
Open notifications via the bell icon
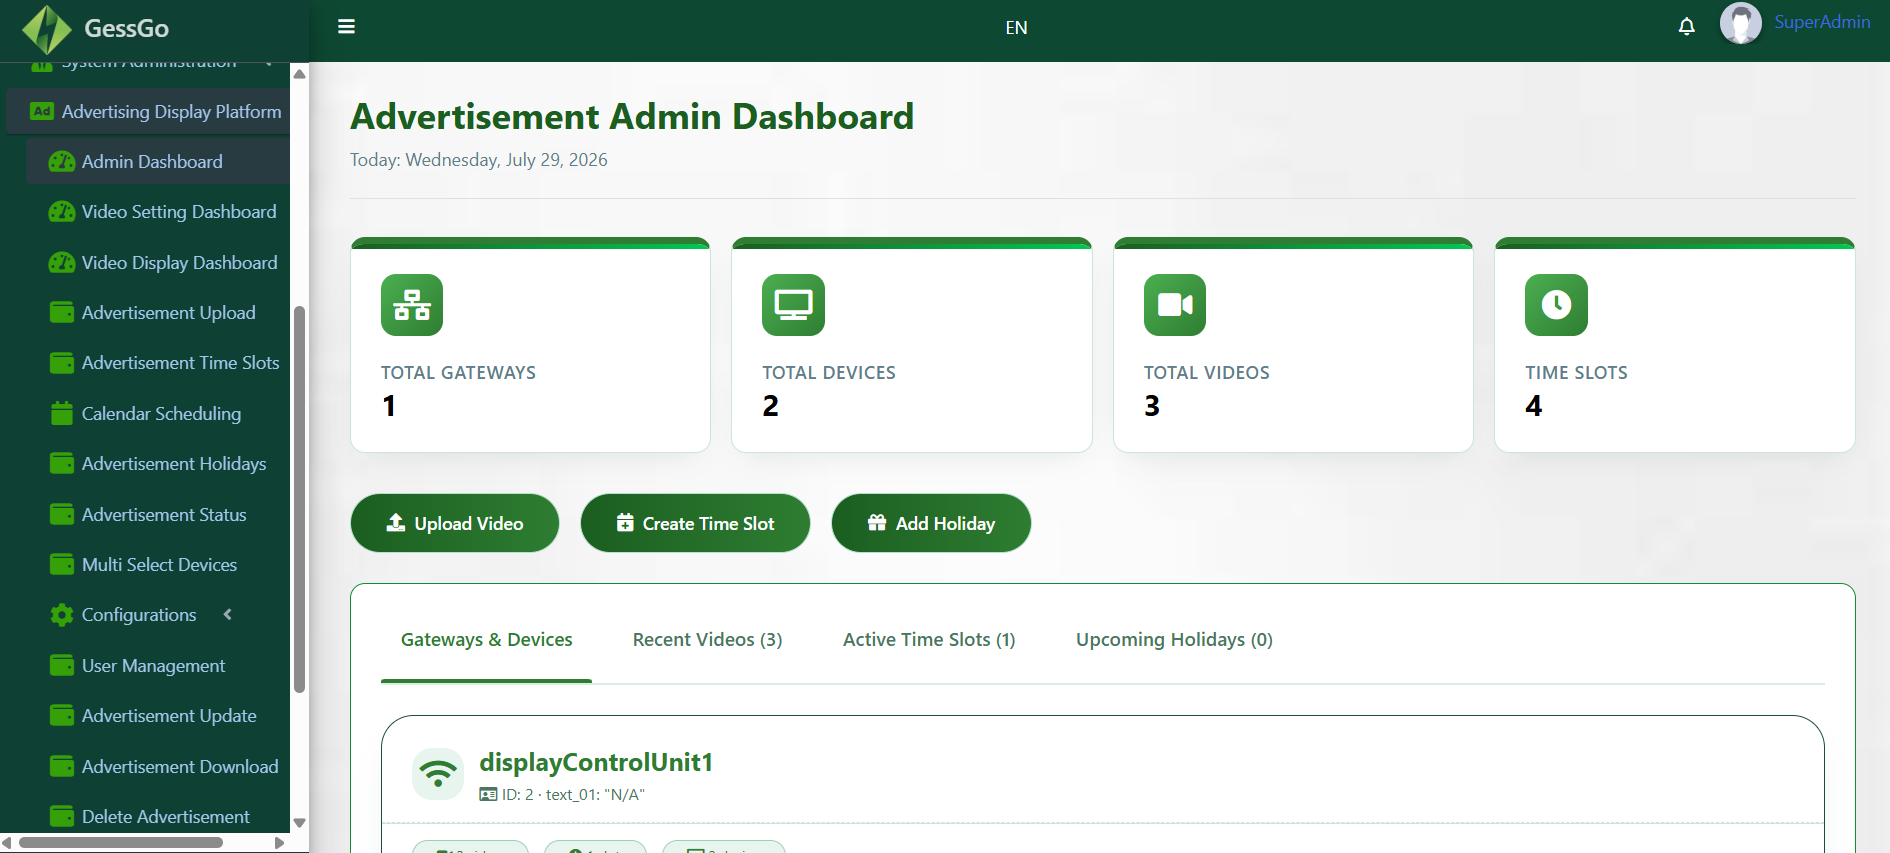point(1686,27)
